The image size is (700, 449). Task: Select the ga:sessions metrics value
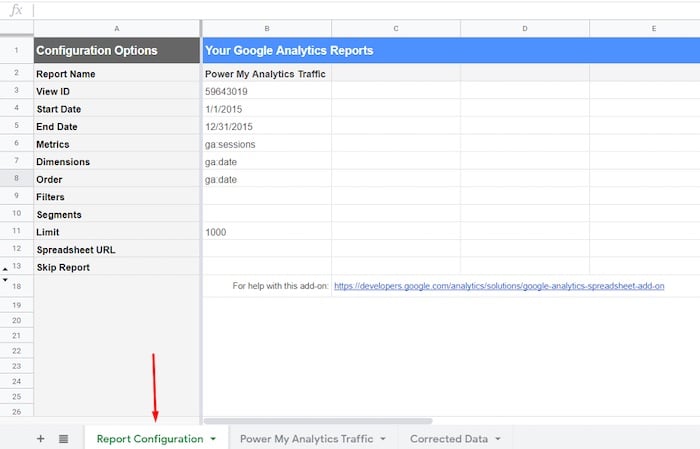pos(267,144)
